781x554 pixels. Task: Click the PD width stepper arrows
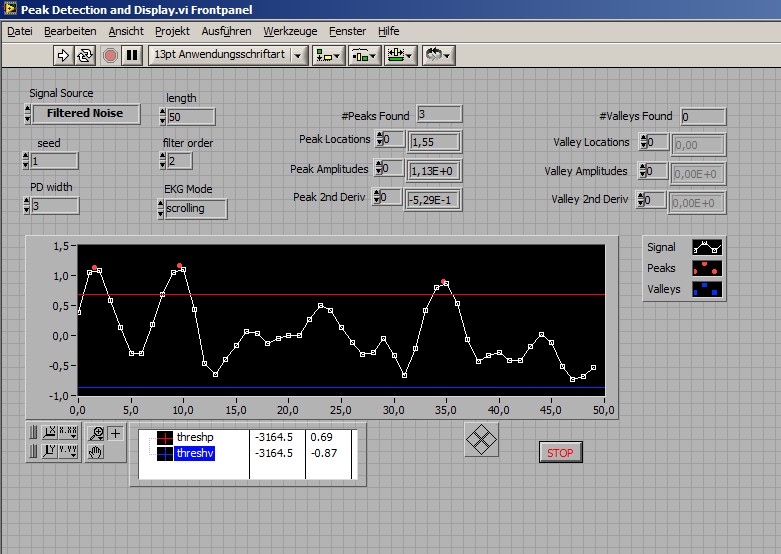point(26,206)
